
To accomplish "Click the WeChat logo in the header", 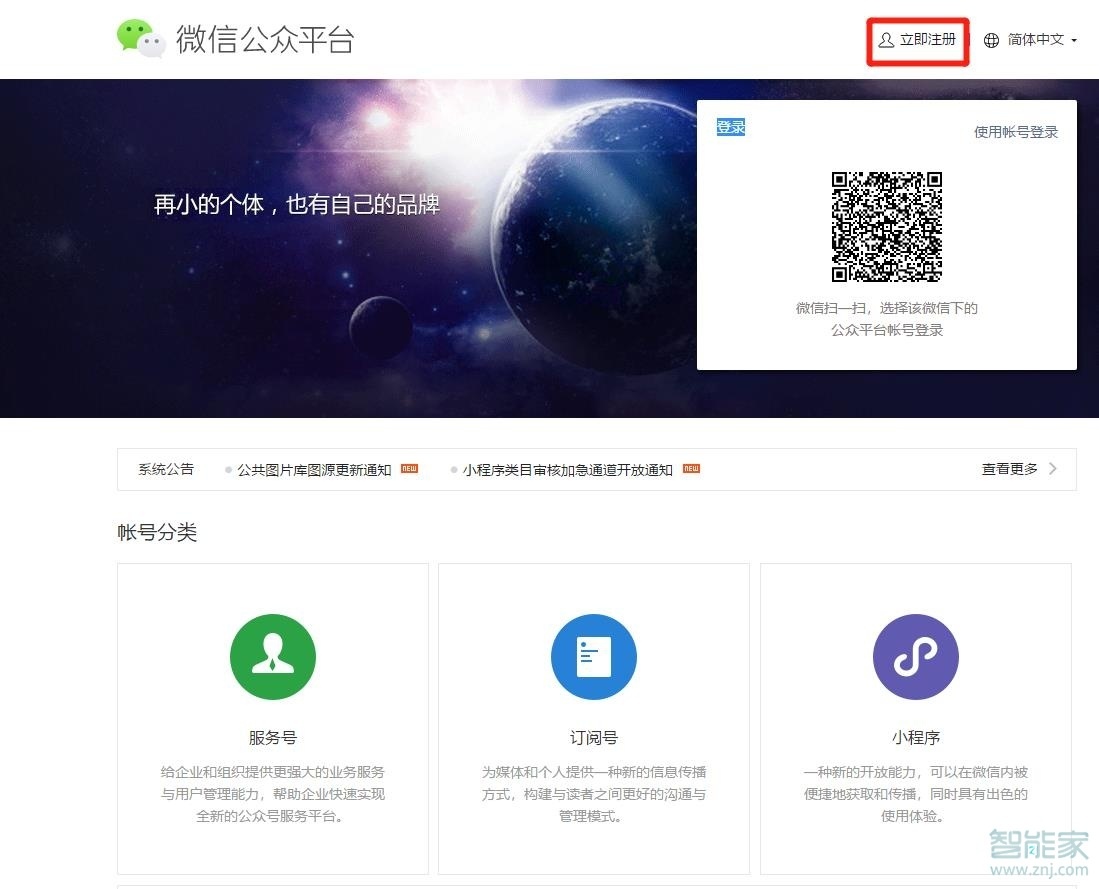I will tap(140, 38).
